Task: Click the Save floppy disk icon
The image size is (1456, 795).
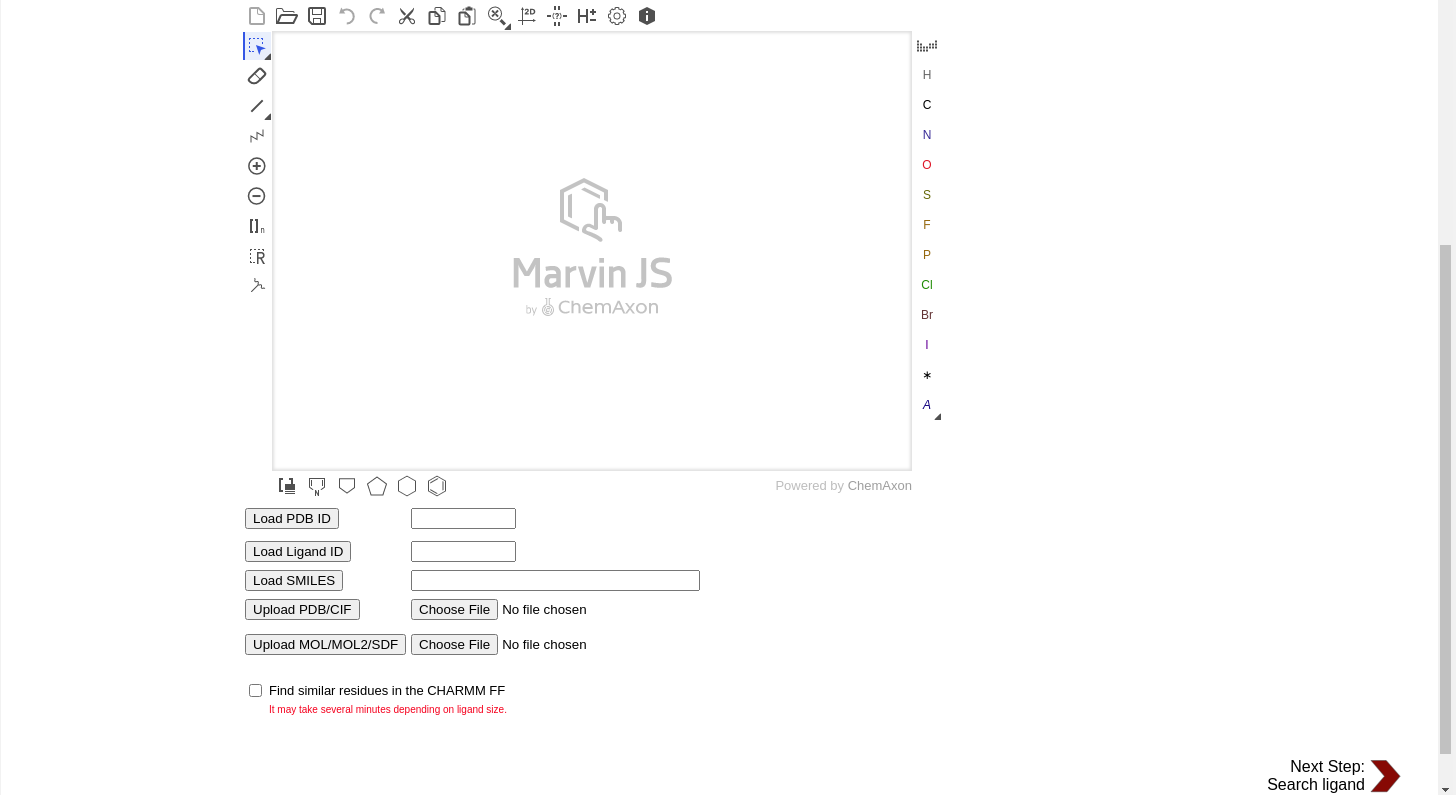Action: 317,16
